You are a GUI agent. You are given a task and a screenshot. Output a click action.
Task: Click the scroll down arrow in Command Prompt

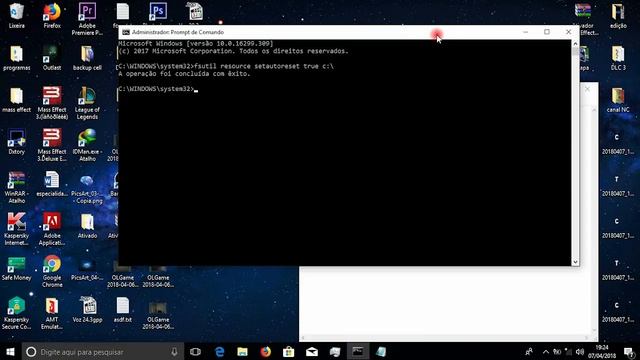[575, 262]
